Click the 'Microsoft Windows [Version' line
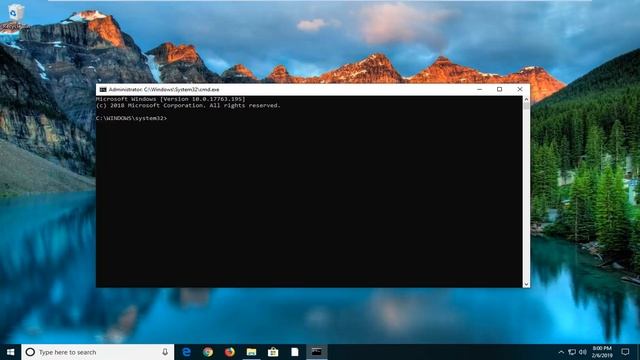Image resolution: width=640 pixels, height=360 pixels. coord(171,99)
